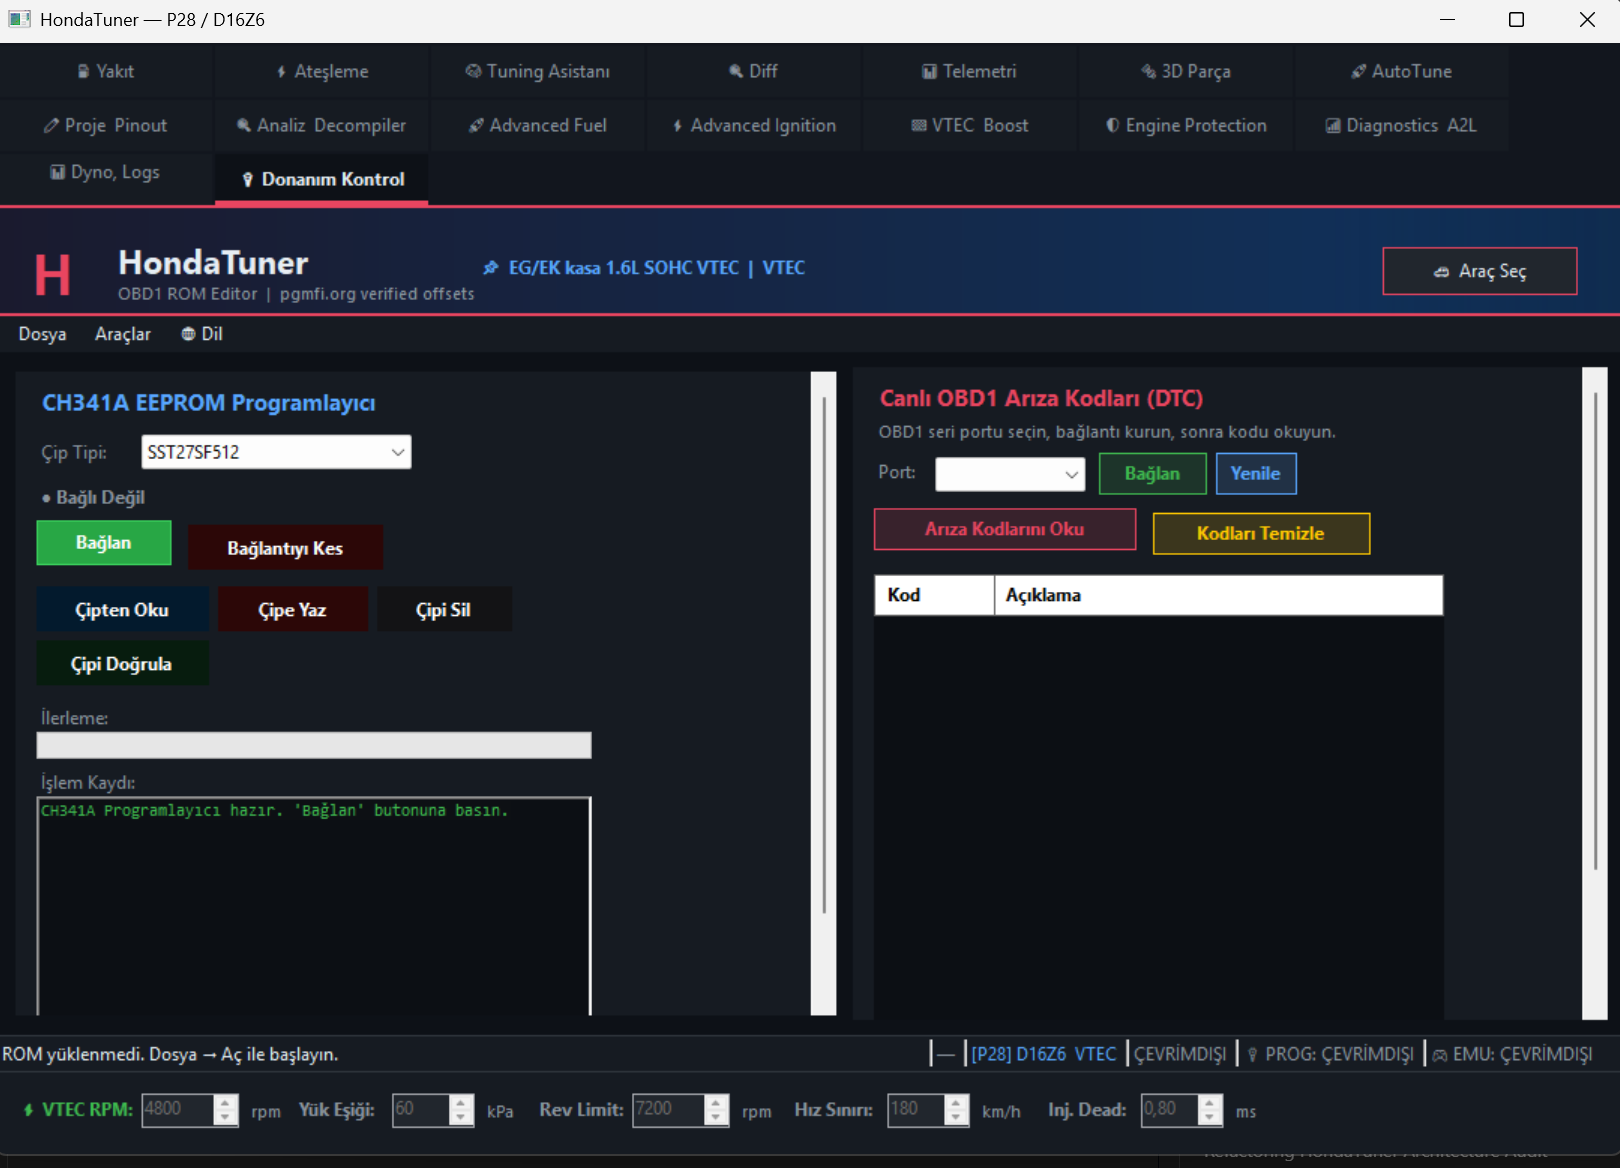Click the Çipi Doğrula button
The width and height of the screenshot is (1620, 1168).
tap(122, 664)
